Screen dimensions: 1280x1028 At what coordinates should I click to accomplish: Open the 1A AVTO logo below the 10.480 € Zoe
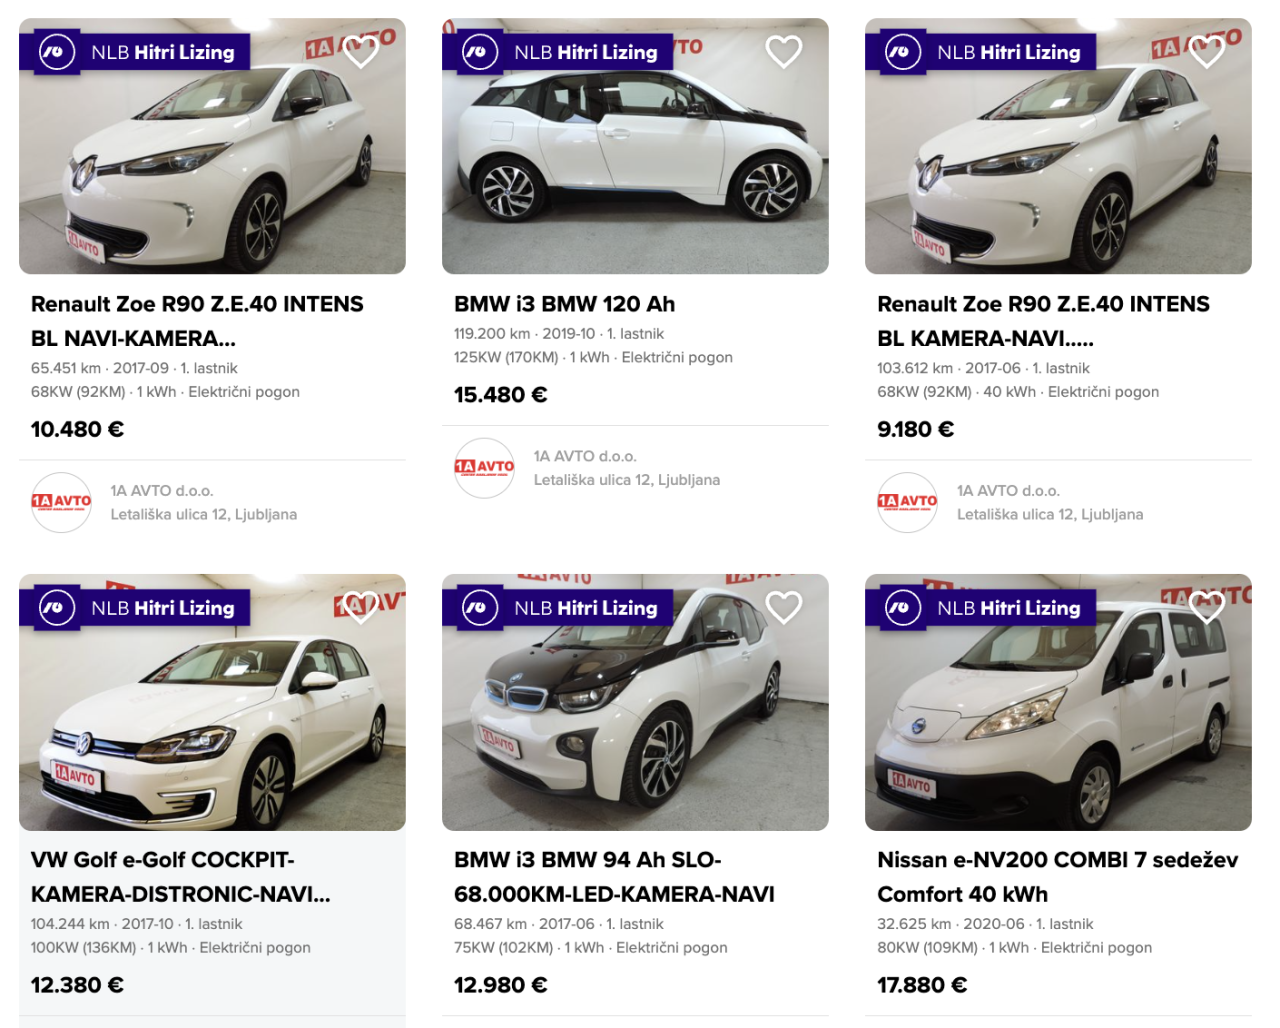(61, 502)
